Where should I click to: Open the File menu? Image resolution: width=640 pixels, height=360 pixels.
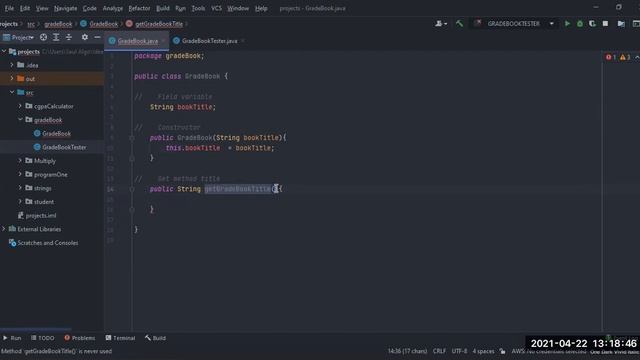point(9,8)
